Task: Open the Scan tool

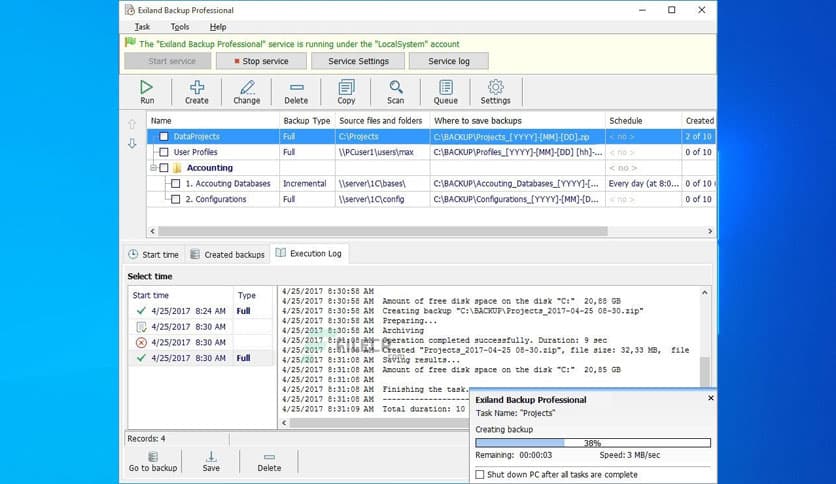Action: [x=396, y=92]
